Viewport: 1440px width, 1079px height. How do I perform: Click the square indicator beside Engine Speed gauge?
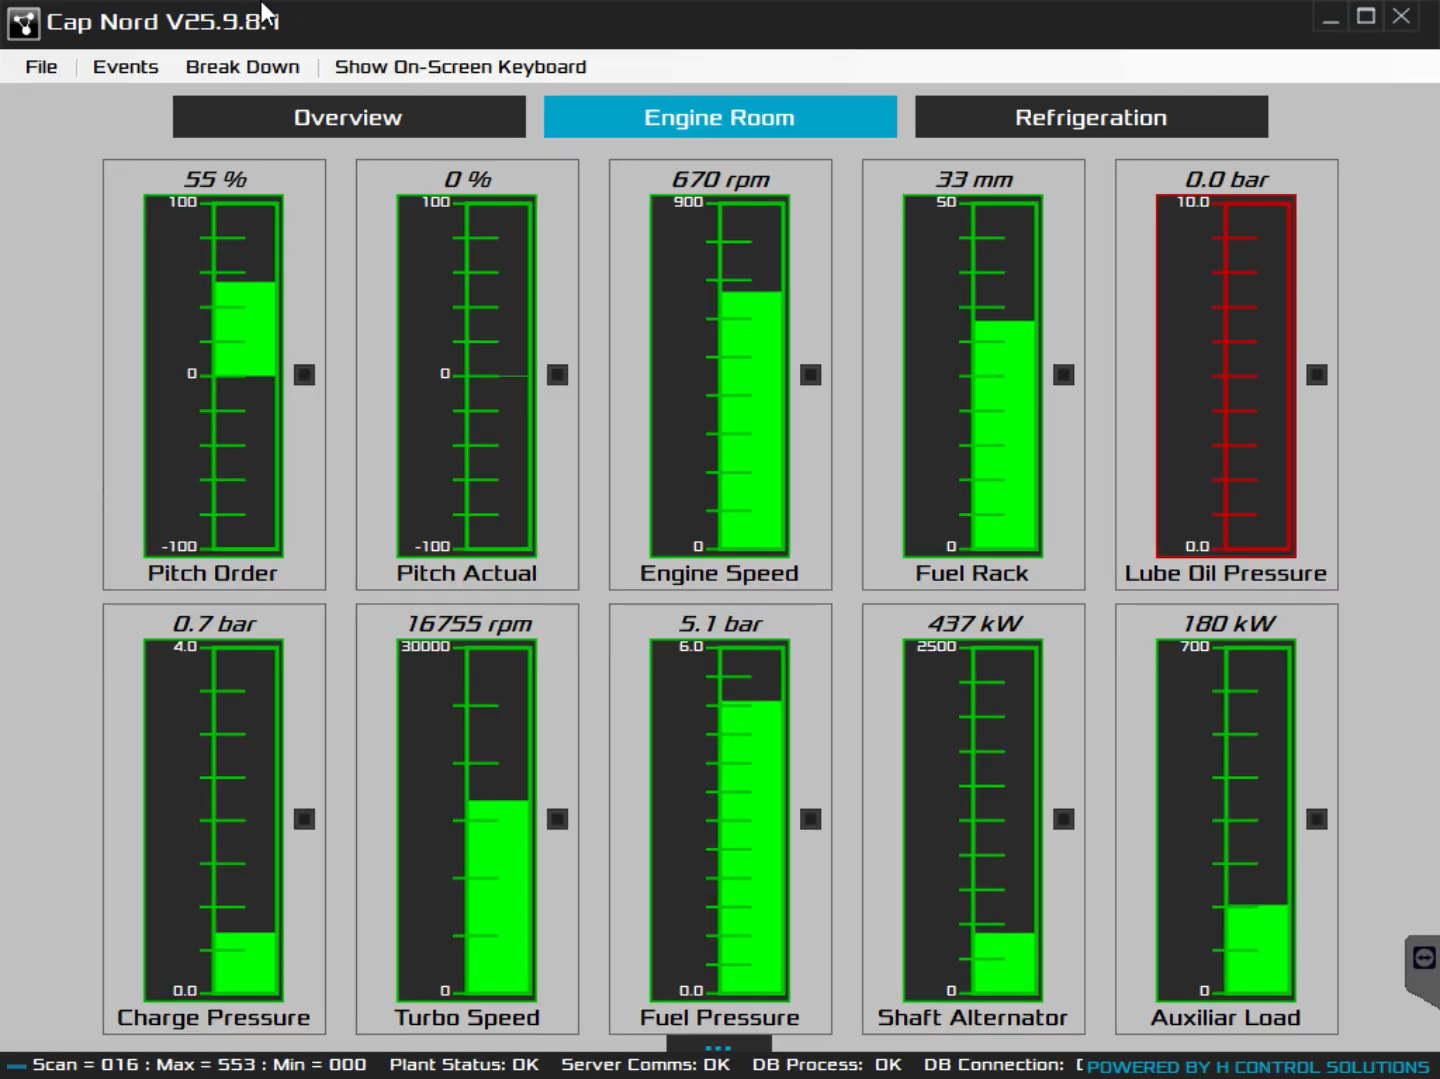[x=811, y=375]
